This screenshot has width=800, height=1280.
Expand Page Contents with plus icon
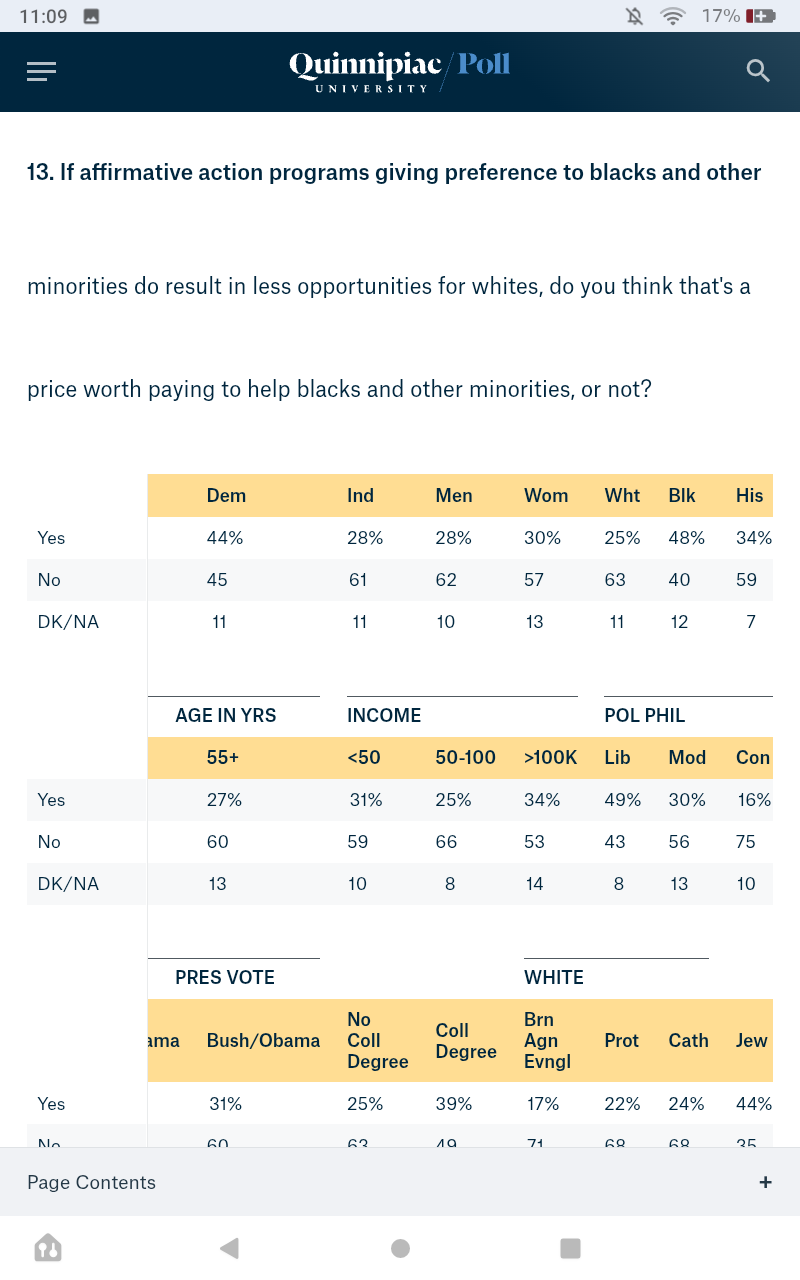coord(765,1182)
